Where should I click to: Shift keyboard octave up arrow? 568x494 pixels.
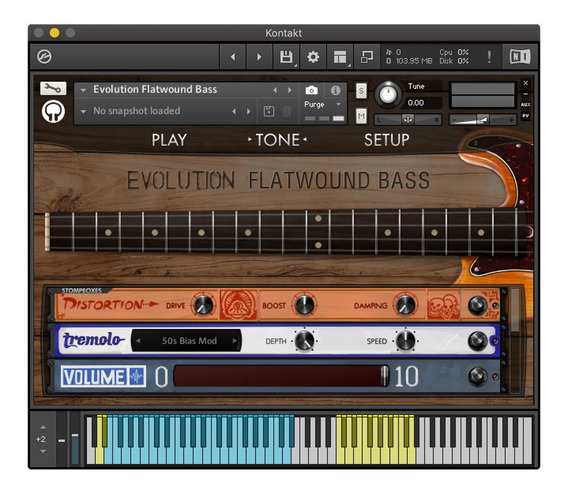pyautogui.click(x=43, y=427)
